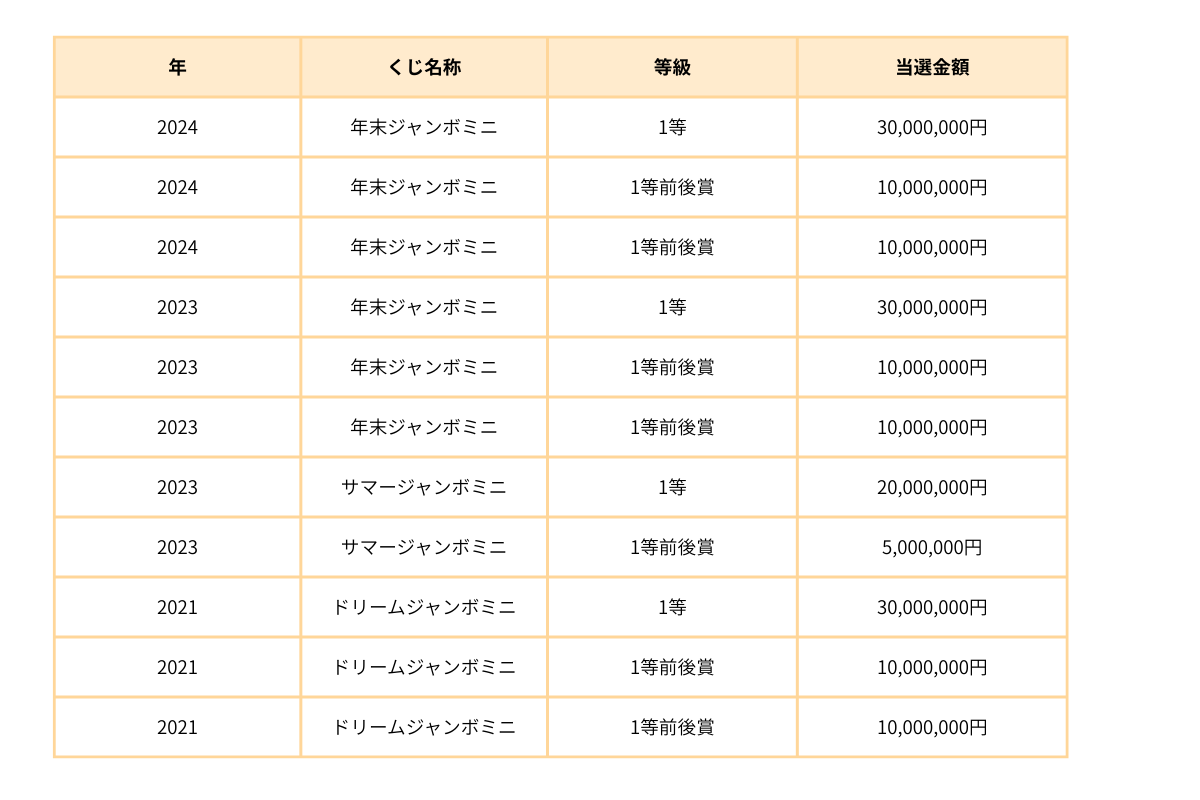Select 30,000,000円 in the 2024 row
The width and height of the screenshot is (1200, 800).
(x=932, y=127)
